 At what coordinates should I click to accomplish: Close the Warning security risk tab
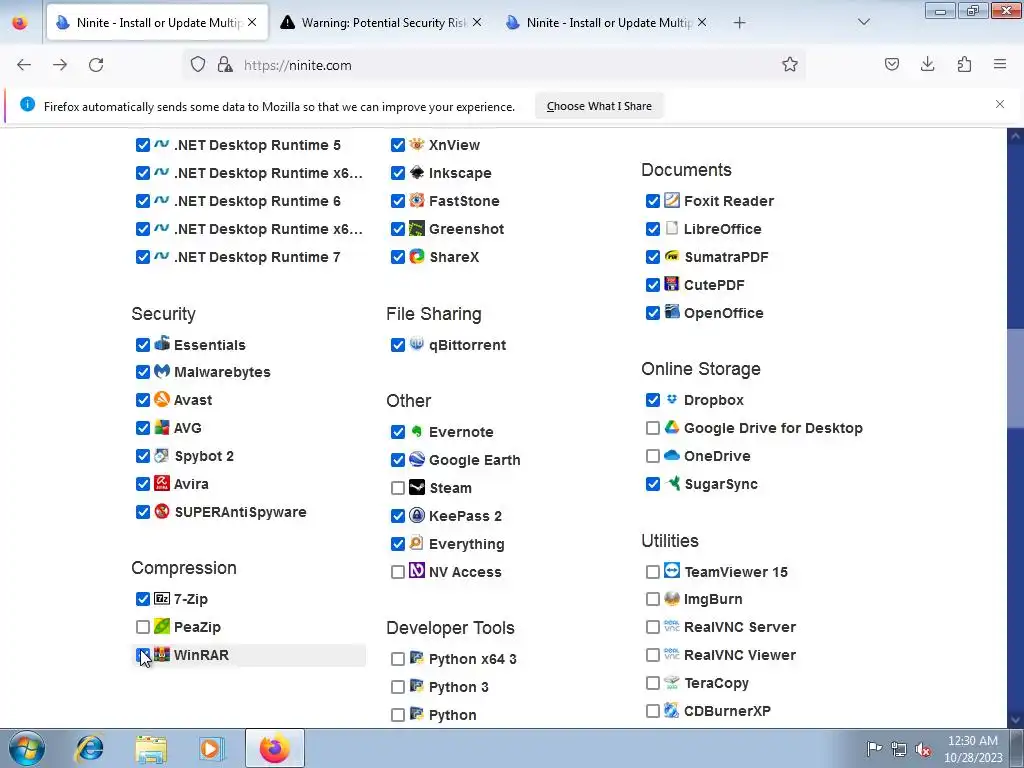pos(477,22)
